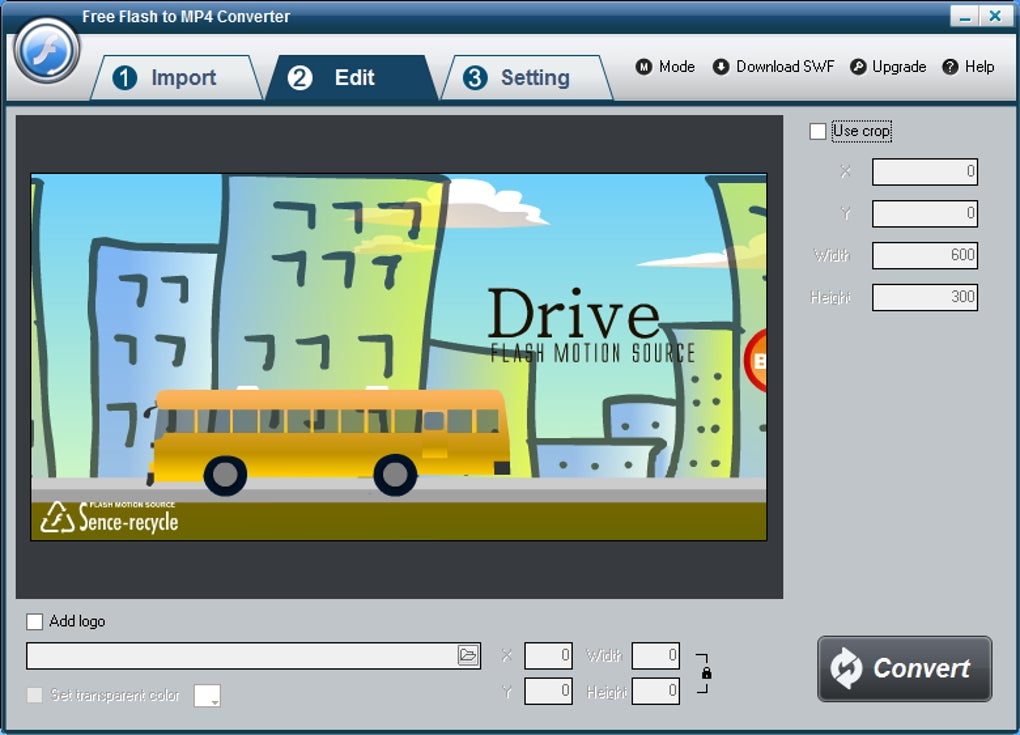Select the crop Height field showing 300

[924, 297]
